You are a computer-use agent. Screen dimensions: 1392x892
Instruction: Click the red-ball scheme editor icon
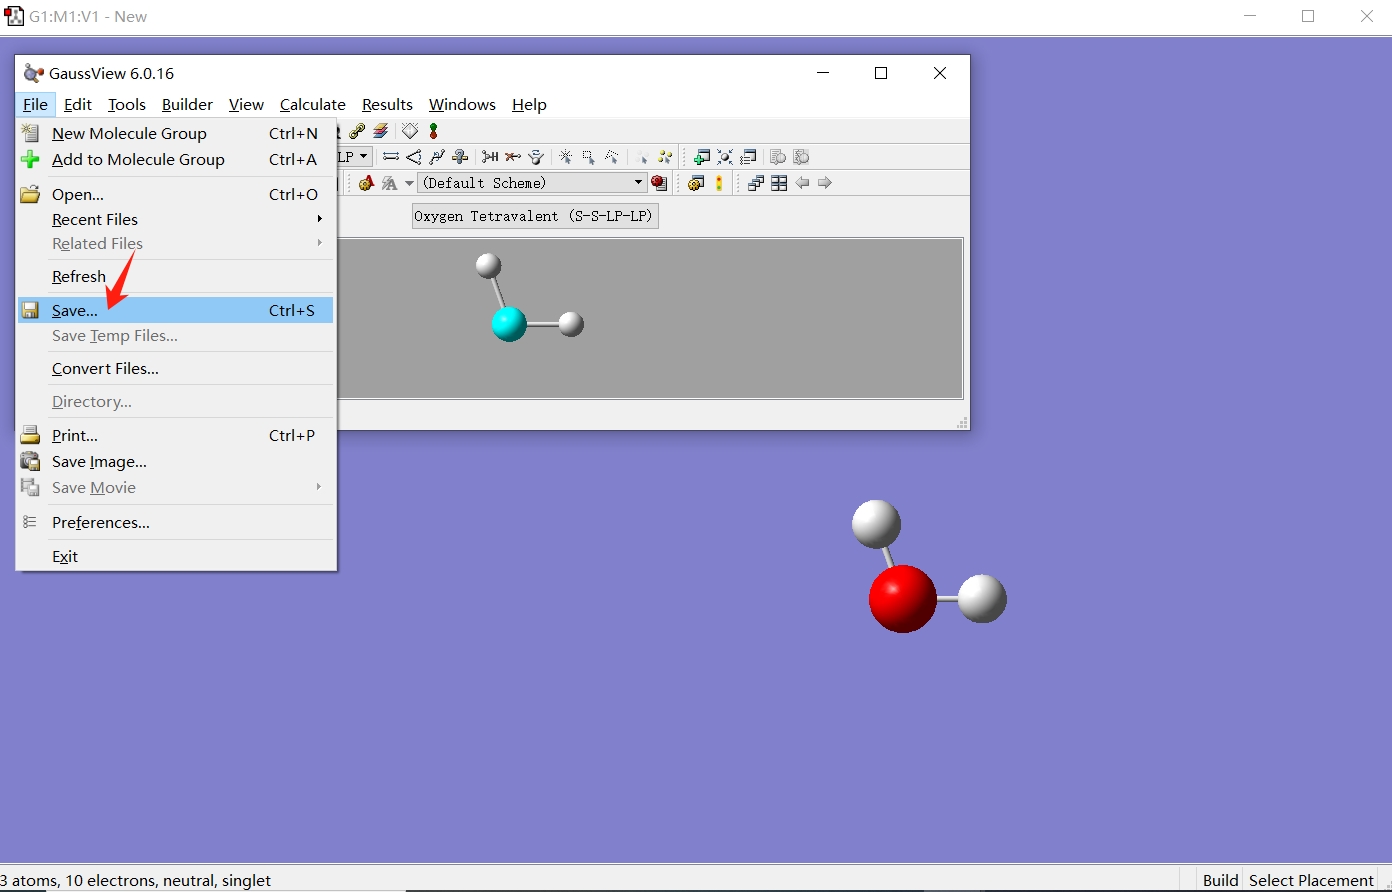(659, 183)
